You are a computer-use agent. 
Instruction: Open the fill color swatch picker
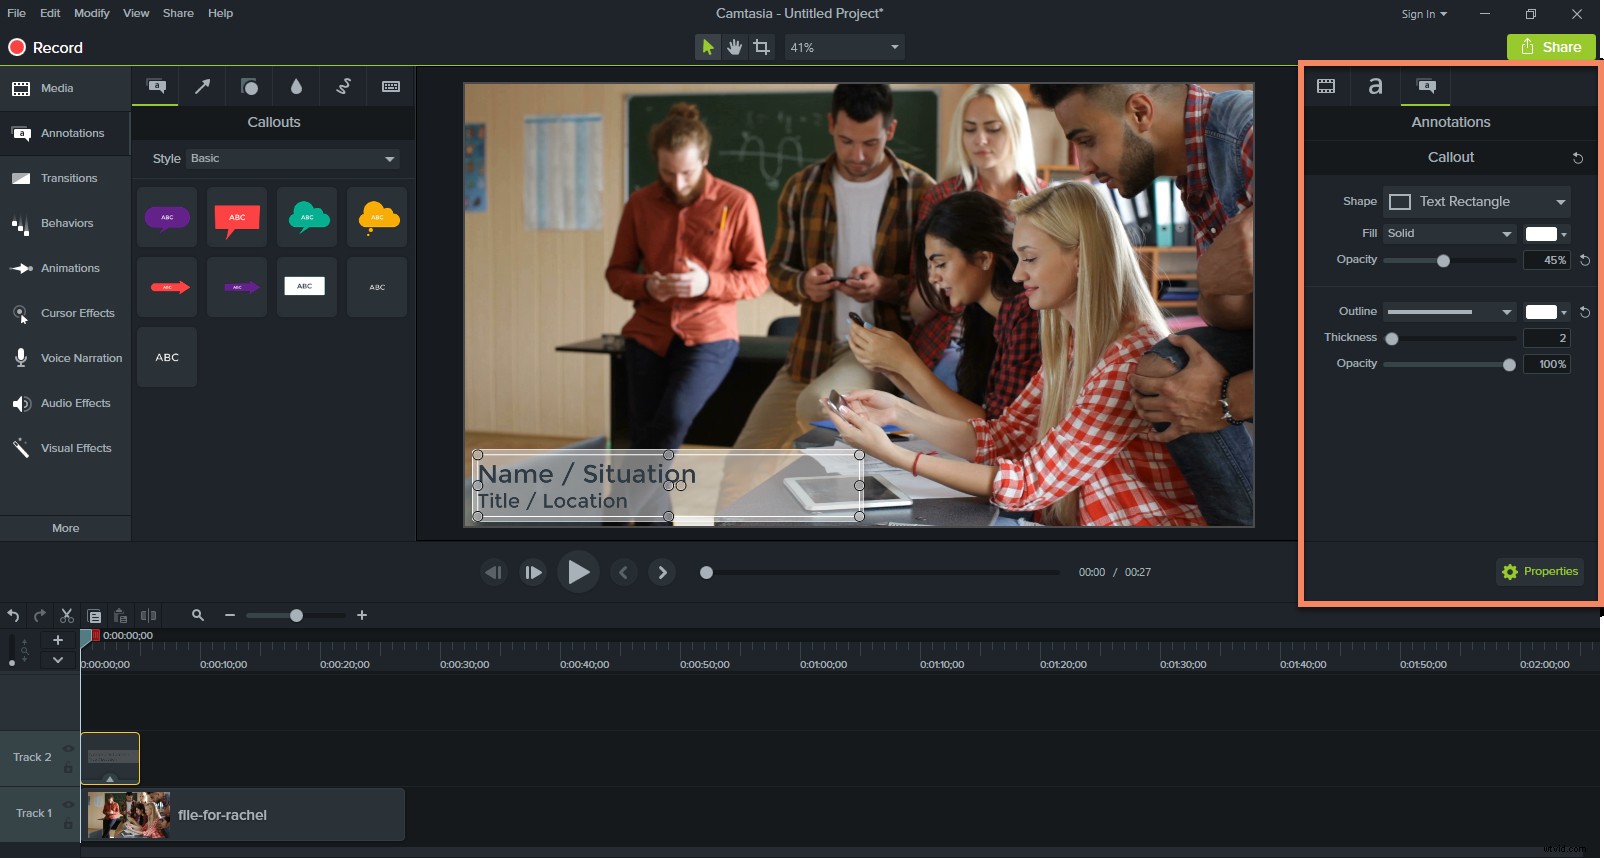click(1546, 233)
